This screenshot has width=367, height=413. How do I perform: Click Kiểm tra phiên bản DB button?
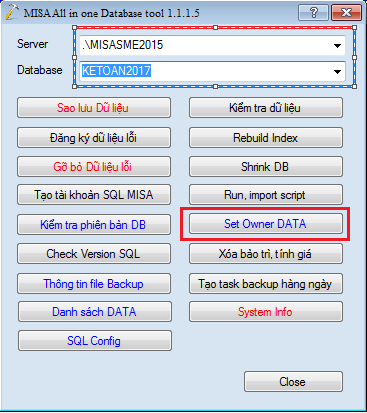pyautogui.click(x=94, y=224)
